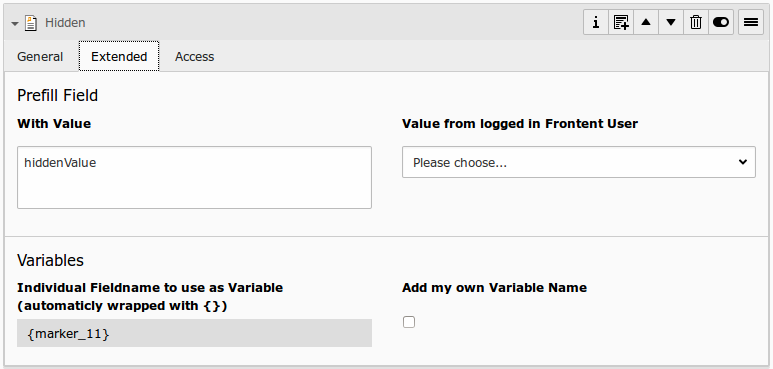Click the With Value label

tap(54, 124)
